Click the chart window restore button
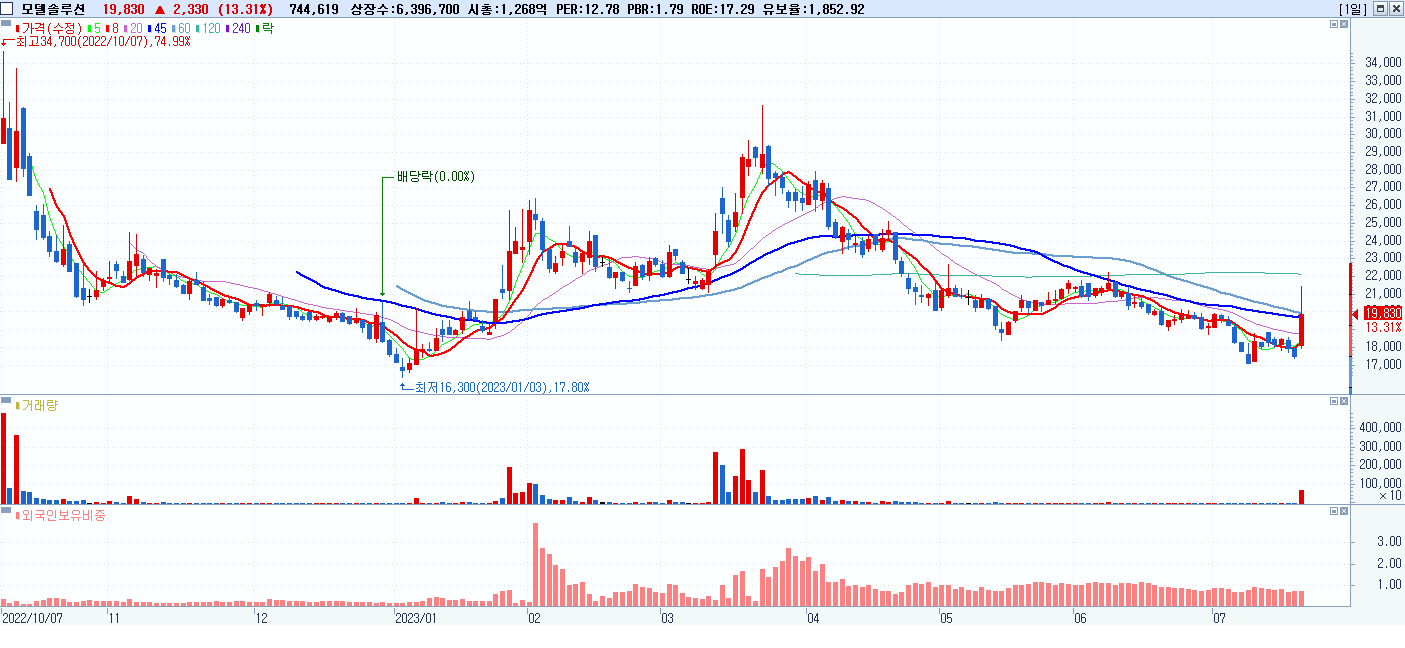This screenshot has width=1405, height=648. coord(1380,9)
